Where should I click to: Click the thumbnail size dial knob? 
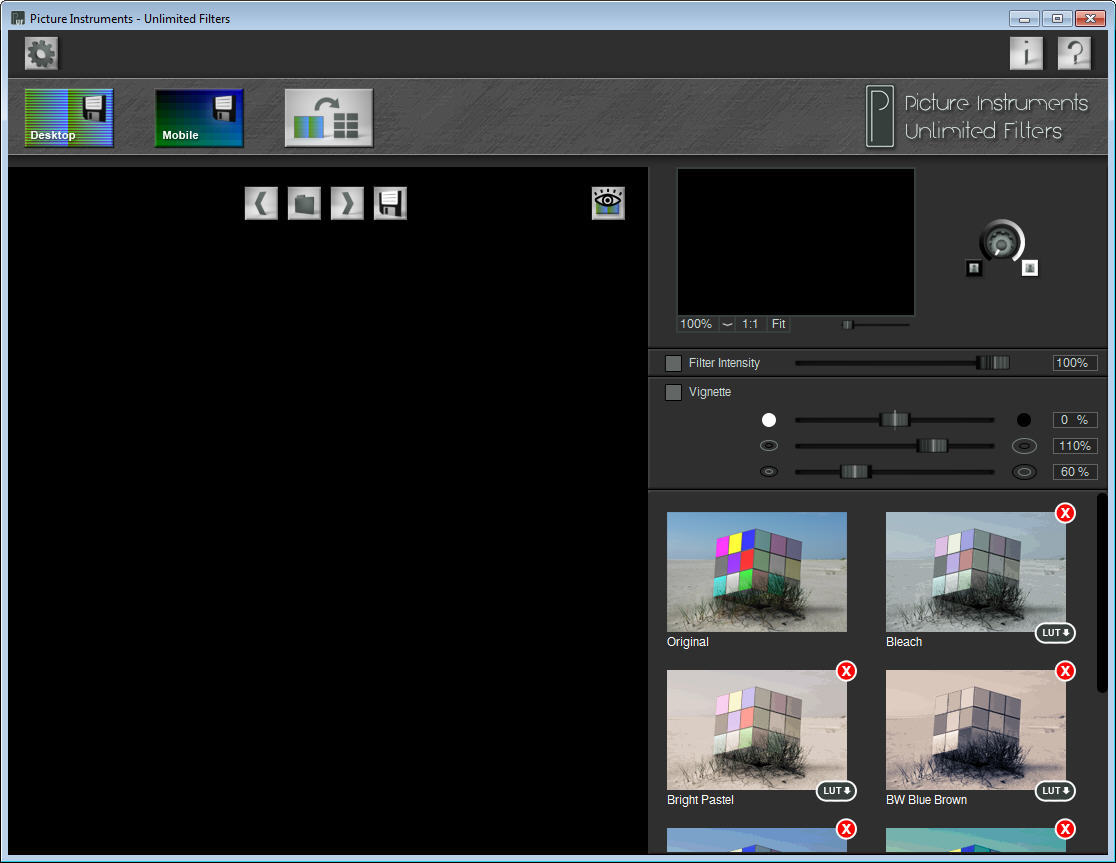coord(1001,242)
